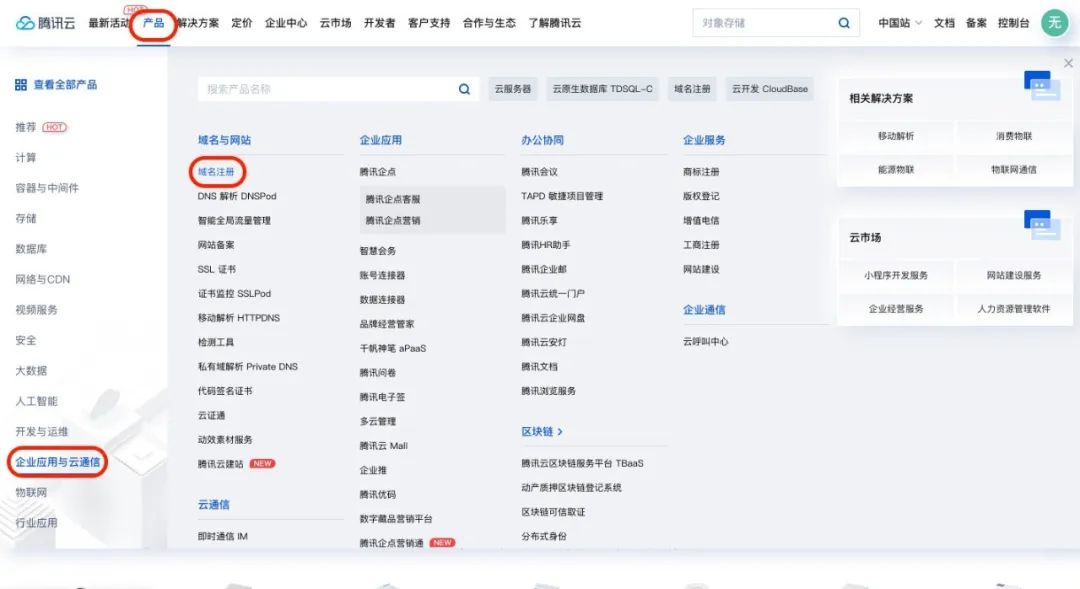Open the 腾讯云建站 product link
Screen dimensions: 1080x589
(x=220, y=464)
